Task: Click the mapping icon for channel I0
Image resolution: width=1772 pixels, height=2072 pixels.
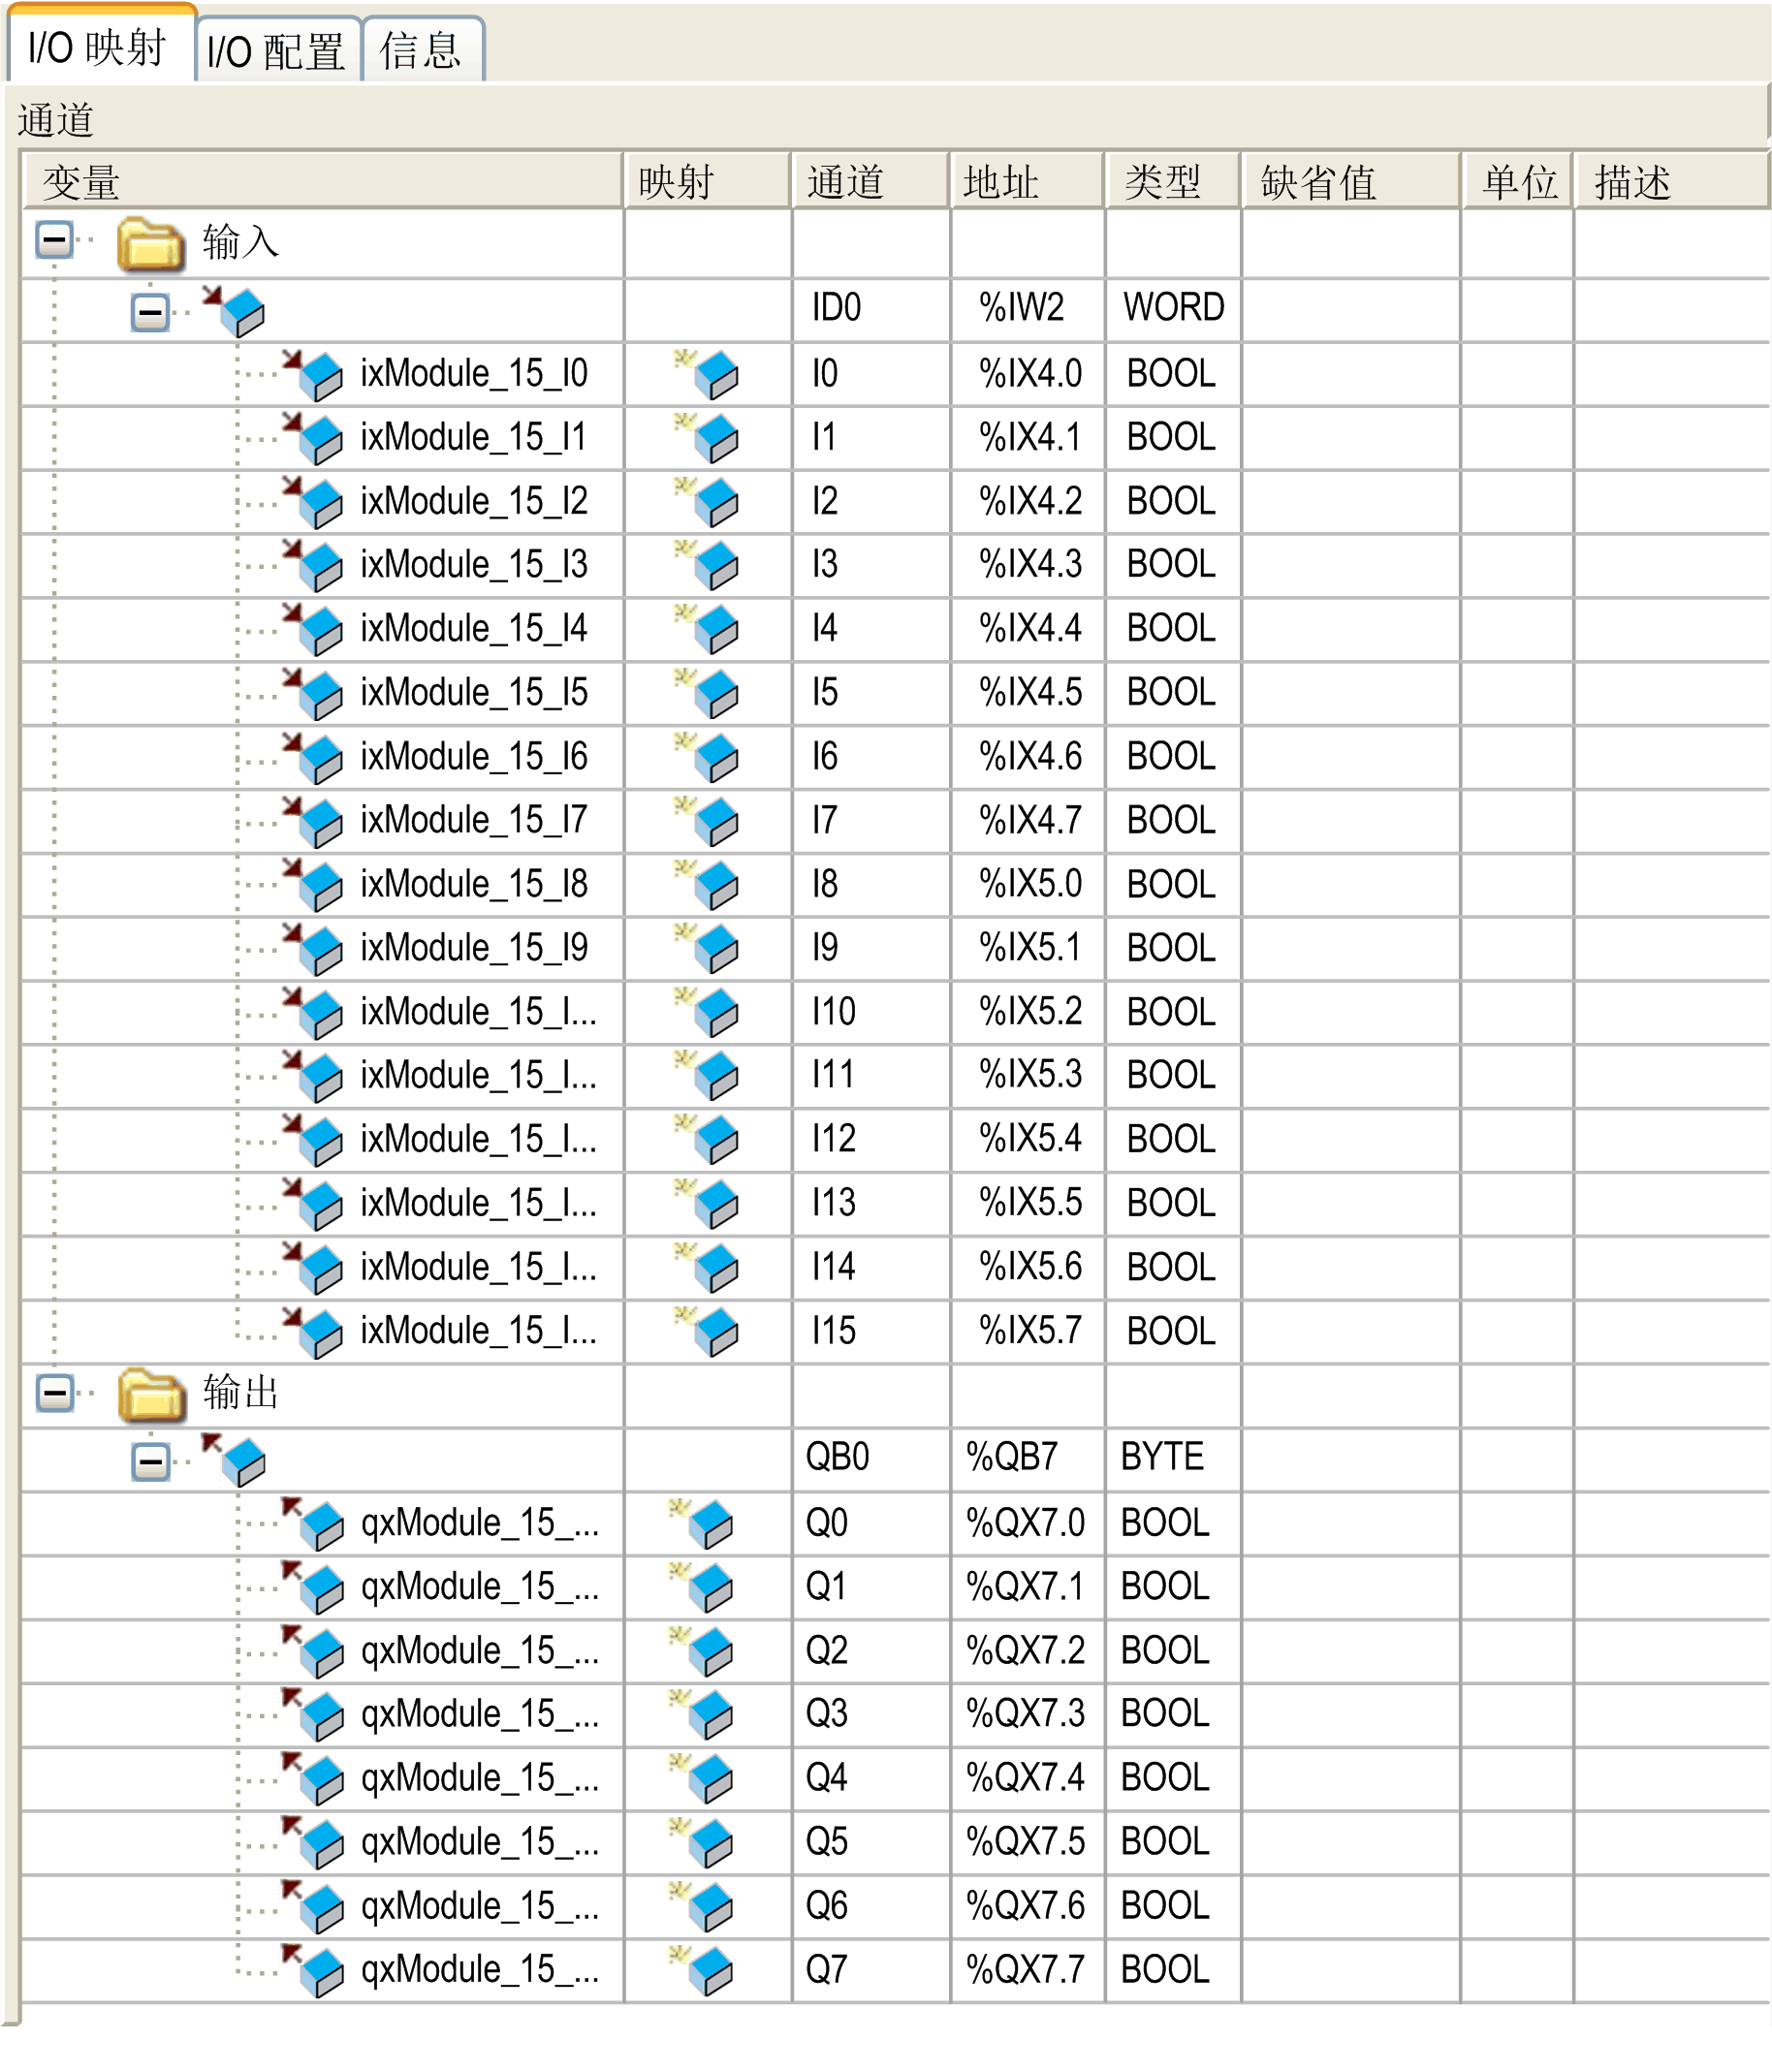Action: tap(708, 374)
